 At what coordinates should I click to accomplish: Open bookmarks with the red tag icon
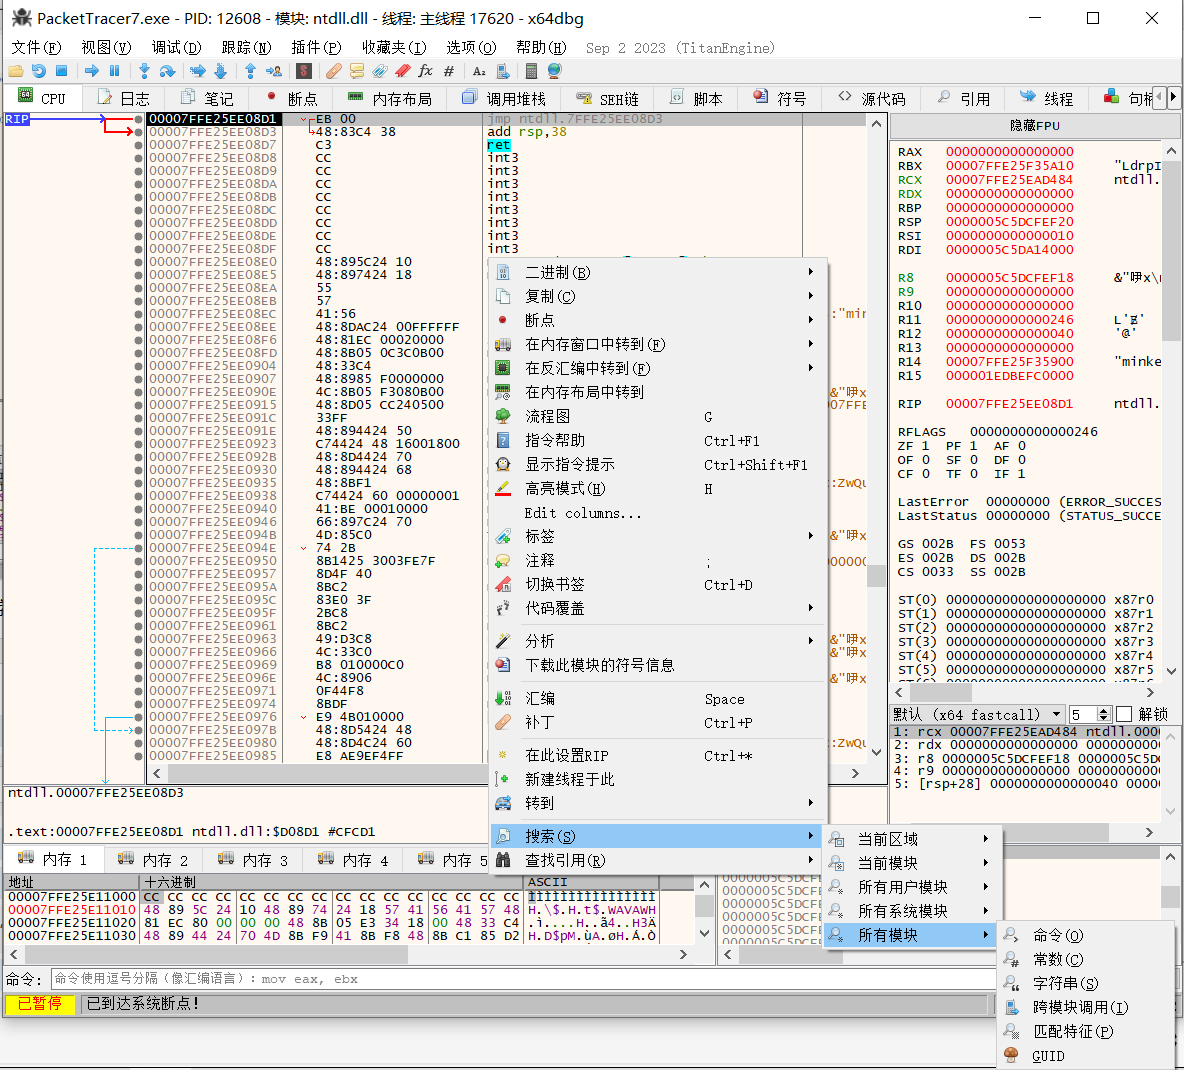click(402, 71)
